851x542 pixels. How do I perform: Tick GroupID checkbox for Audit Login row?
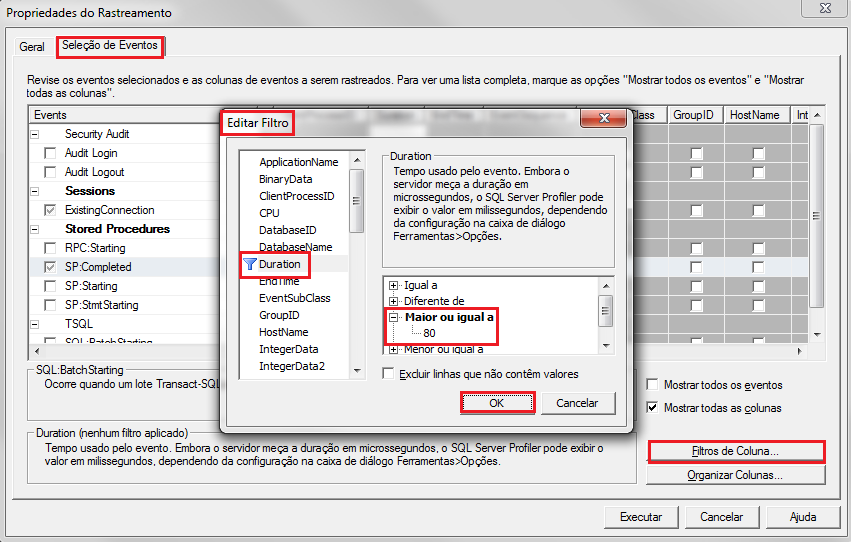tap(696, 154)
